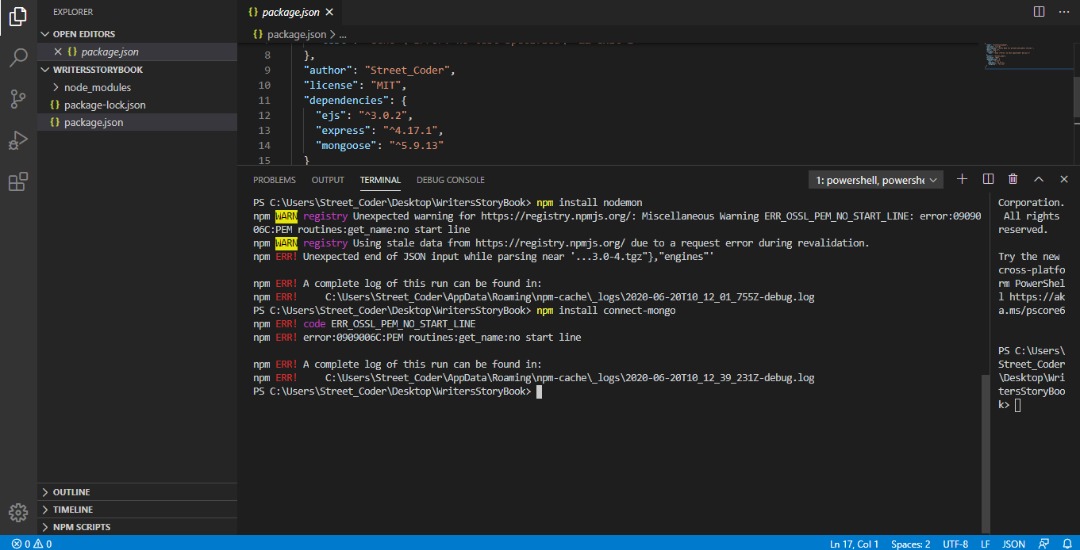Image resolution: width=1080 pixels, height=550 pixels.
Task: Change indentation via Spaces: 2
Action: click(x=911, y=544)
